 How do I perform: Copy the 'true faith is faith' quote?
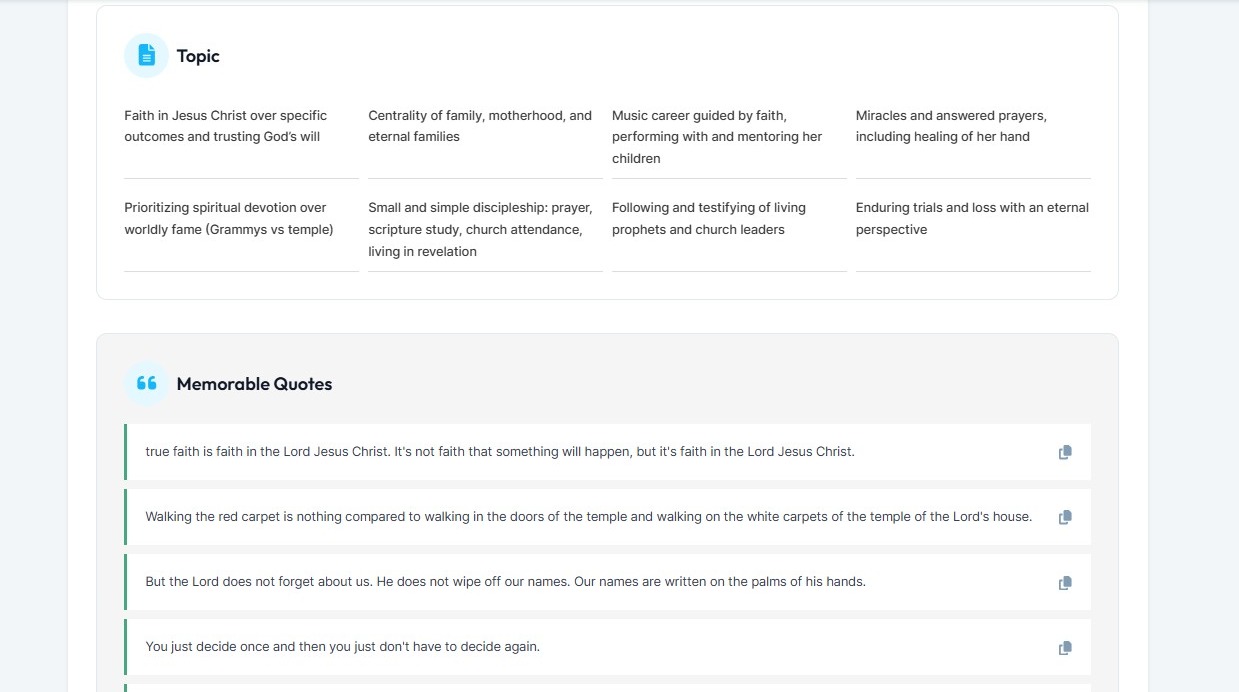(x=1065, y=452)
